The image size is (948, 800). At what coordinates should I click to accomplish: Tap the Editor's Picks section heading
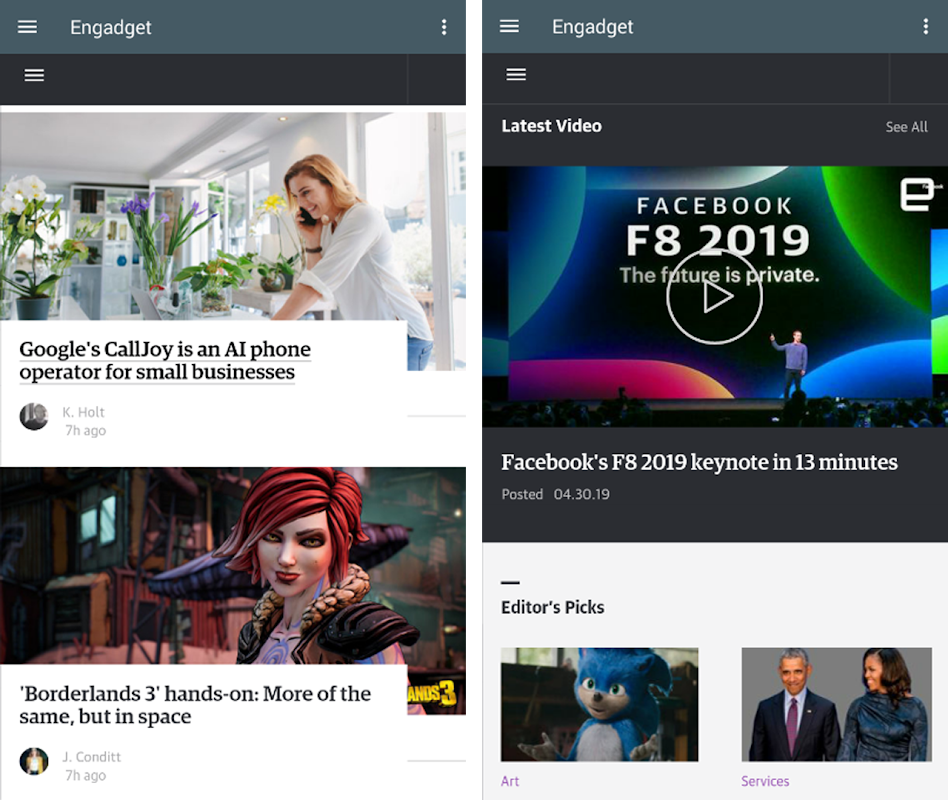(x=553, y=607)
